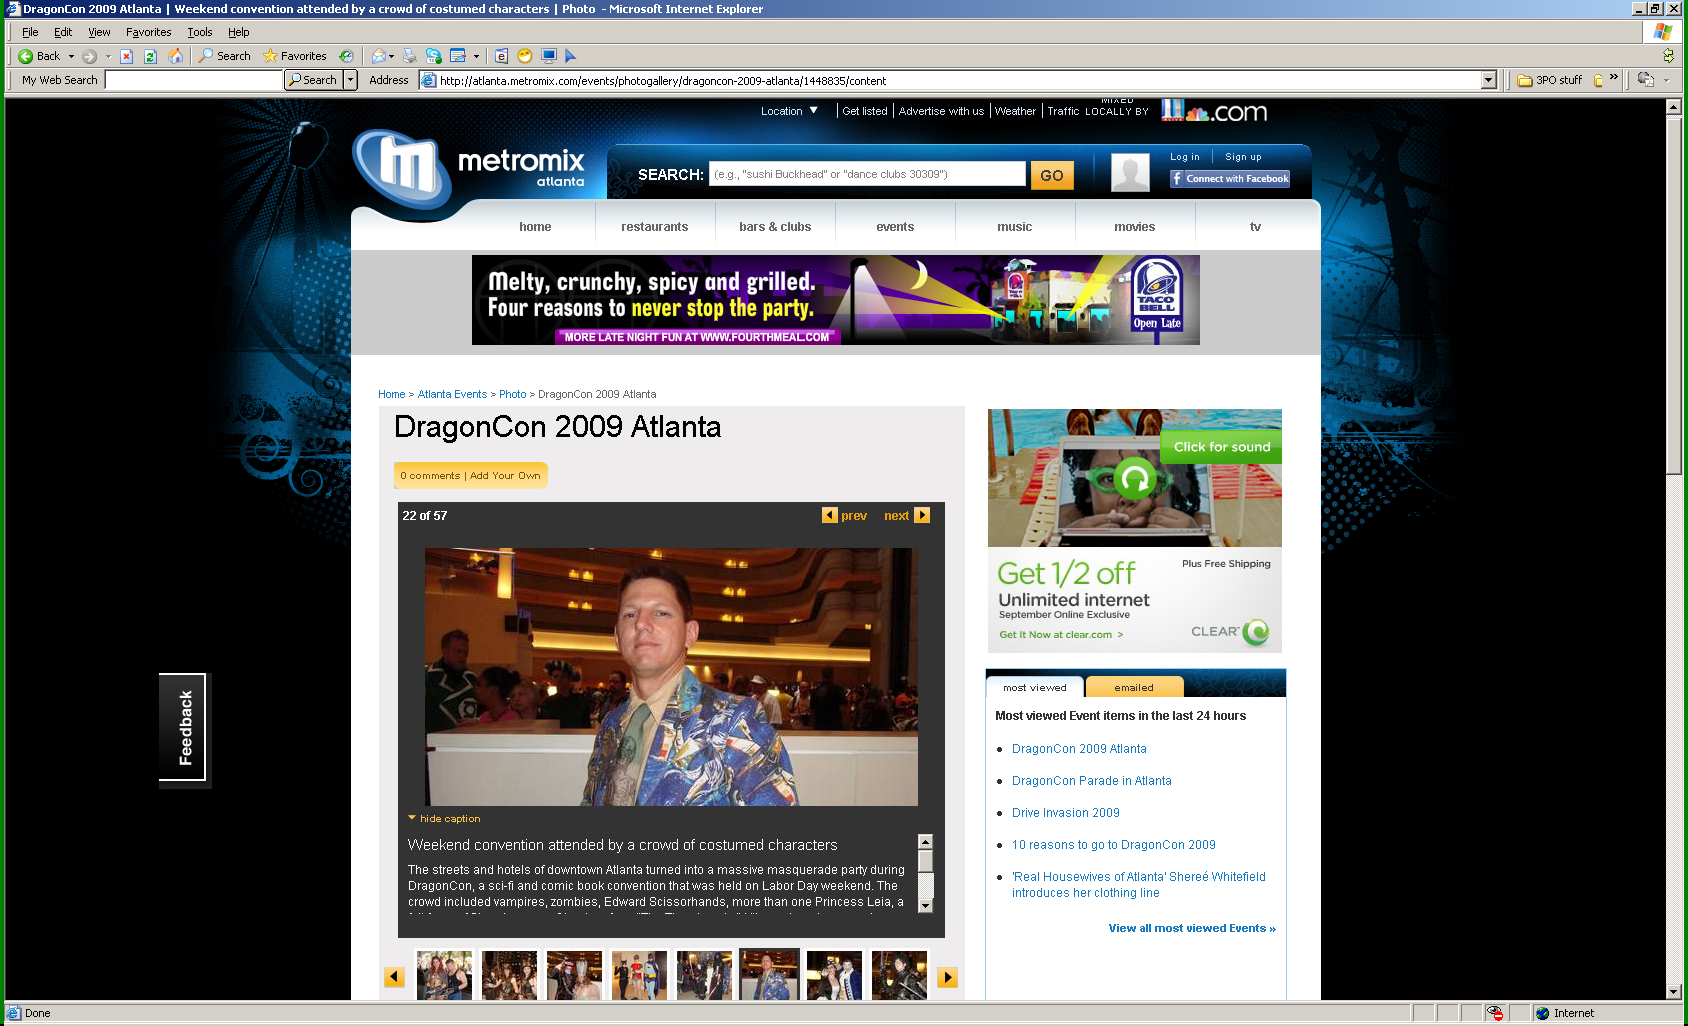The width and height of the screenshot is (1688, 1026).
Task: Open the Favorites menu
Action: click(149, 32)
